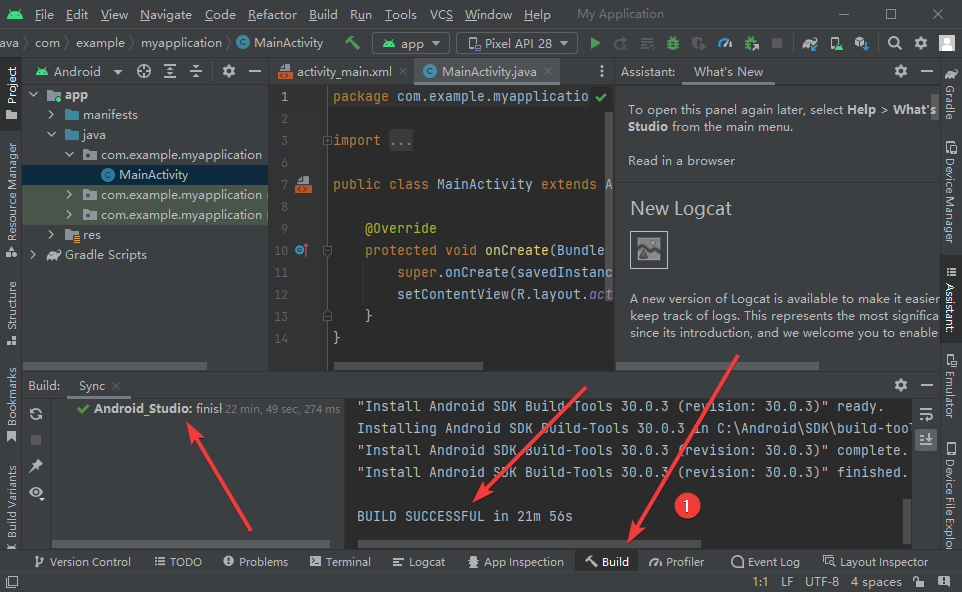This screenshot has width=962, height=592.
Task: Collapse the app module node
Action: point(34,95)
